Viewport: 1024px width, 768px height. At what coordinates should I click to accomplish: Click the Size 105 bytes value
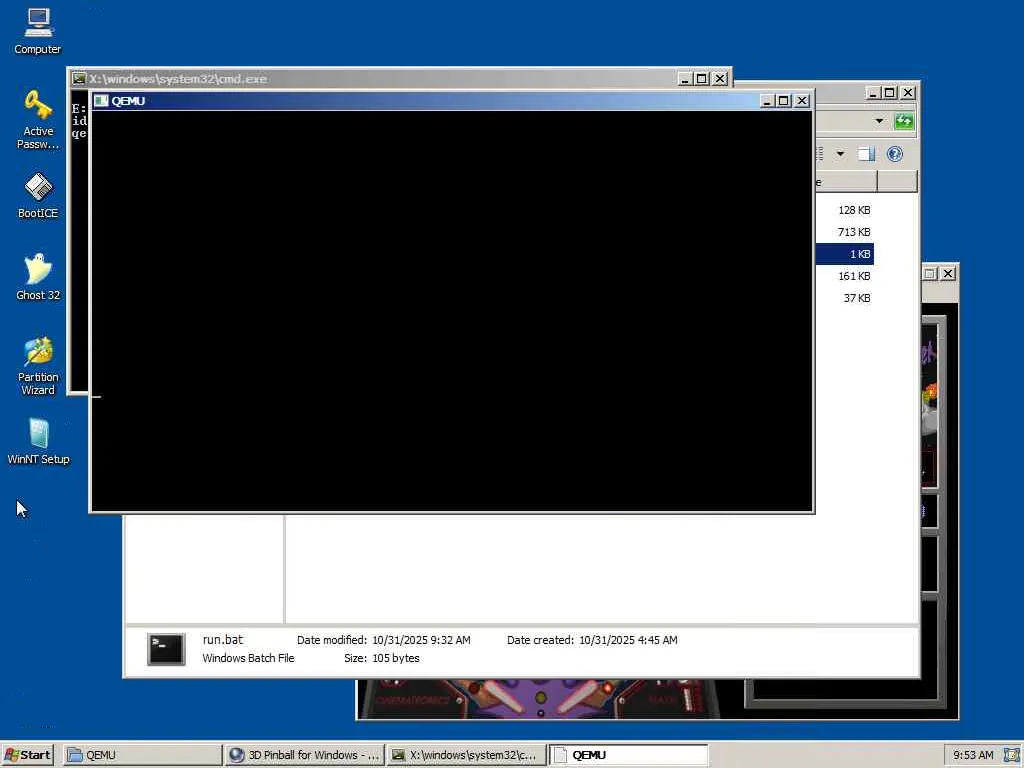[396, 658]
